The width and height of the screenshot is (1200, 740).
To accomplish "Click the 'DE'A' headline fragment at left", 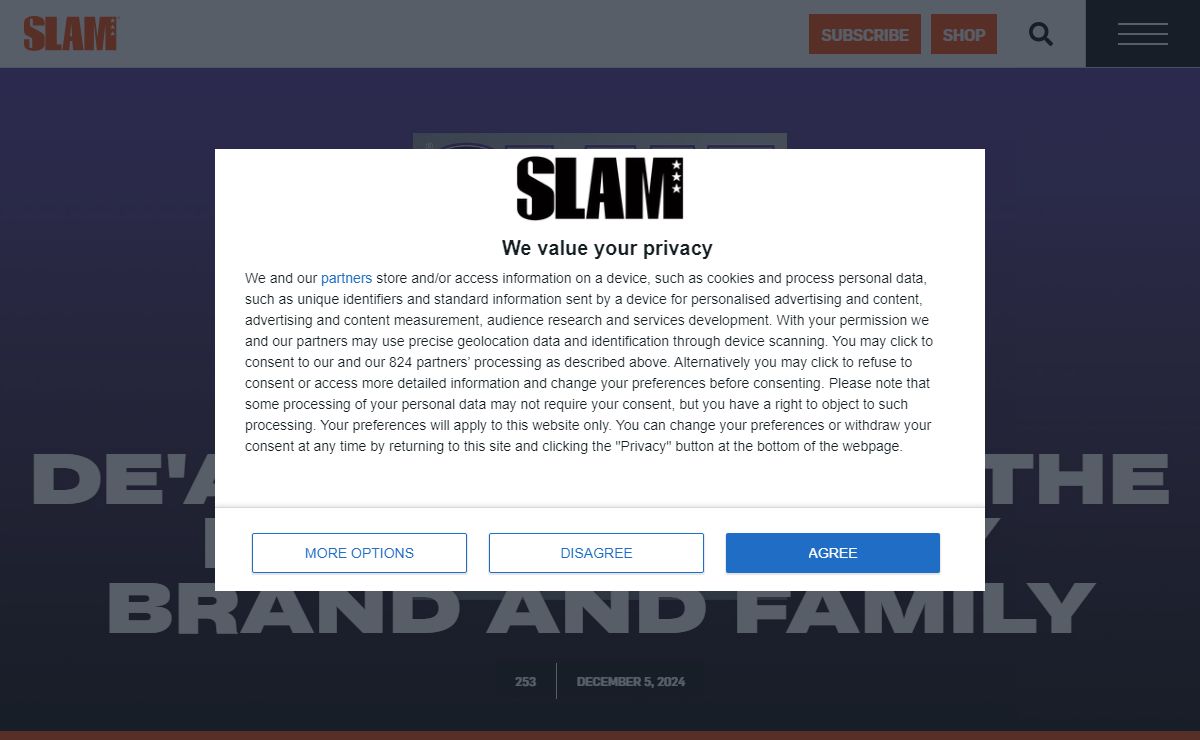I will (123, 479).
